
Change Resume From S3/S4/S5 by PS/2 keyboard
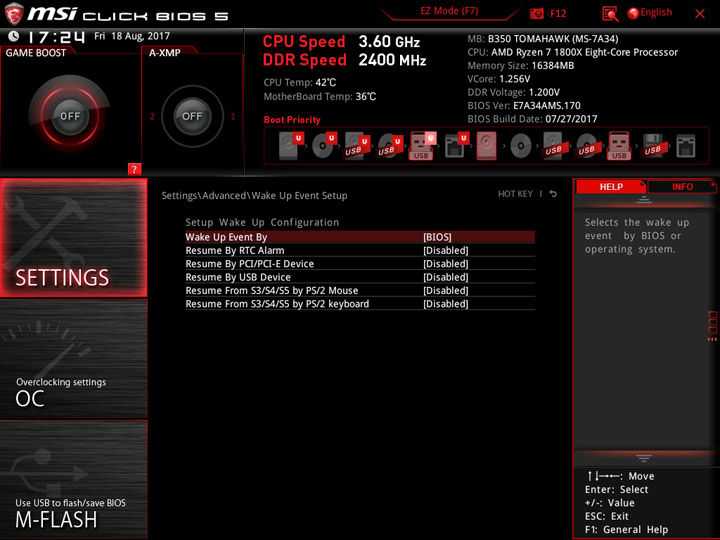[360, 304]
